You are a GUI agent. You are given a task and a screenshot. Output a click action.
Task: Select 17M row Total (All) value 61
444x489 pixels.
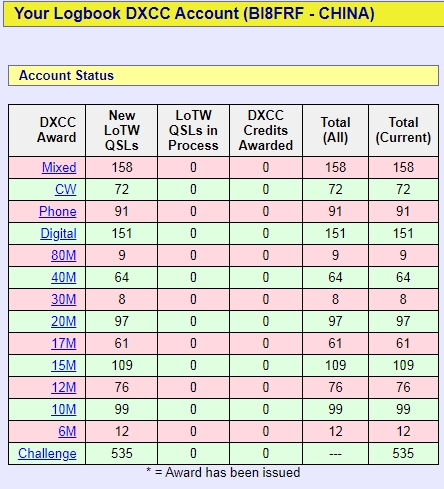pos(335,343)
